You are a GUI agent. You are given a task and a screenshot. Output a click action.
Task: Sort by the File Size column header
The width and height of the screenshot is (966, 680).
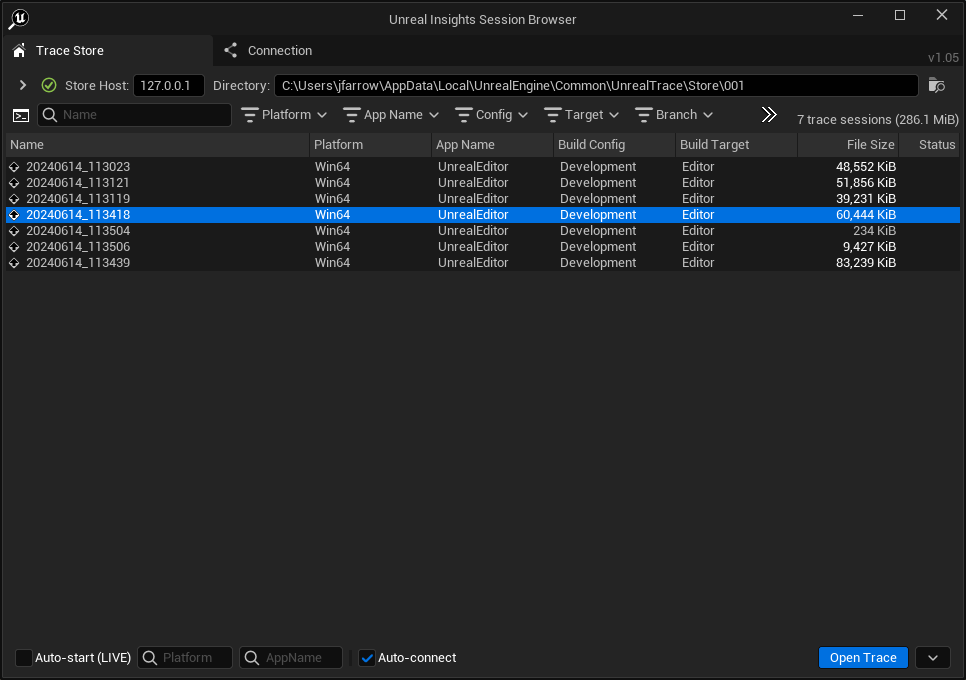pos(848,145)
